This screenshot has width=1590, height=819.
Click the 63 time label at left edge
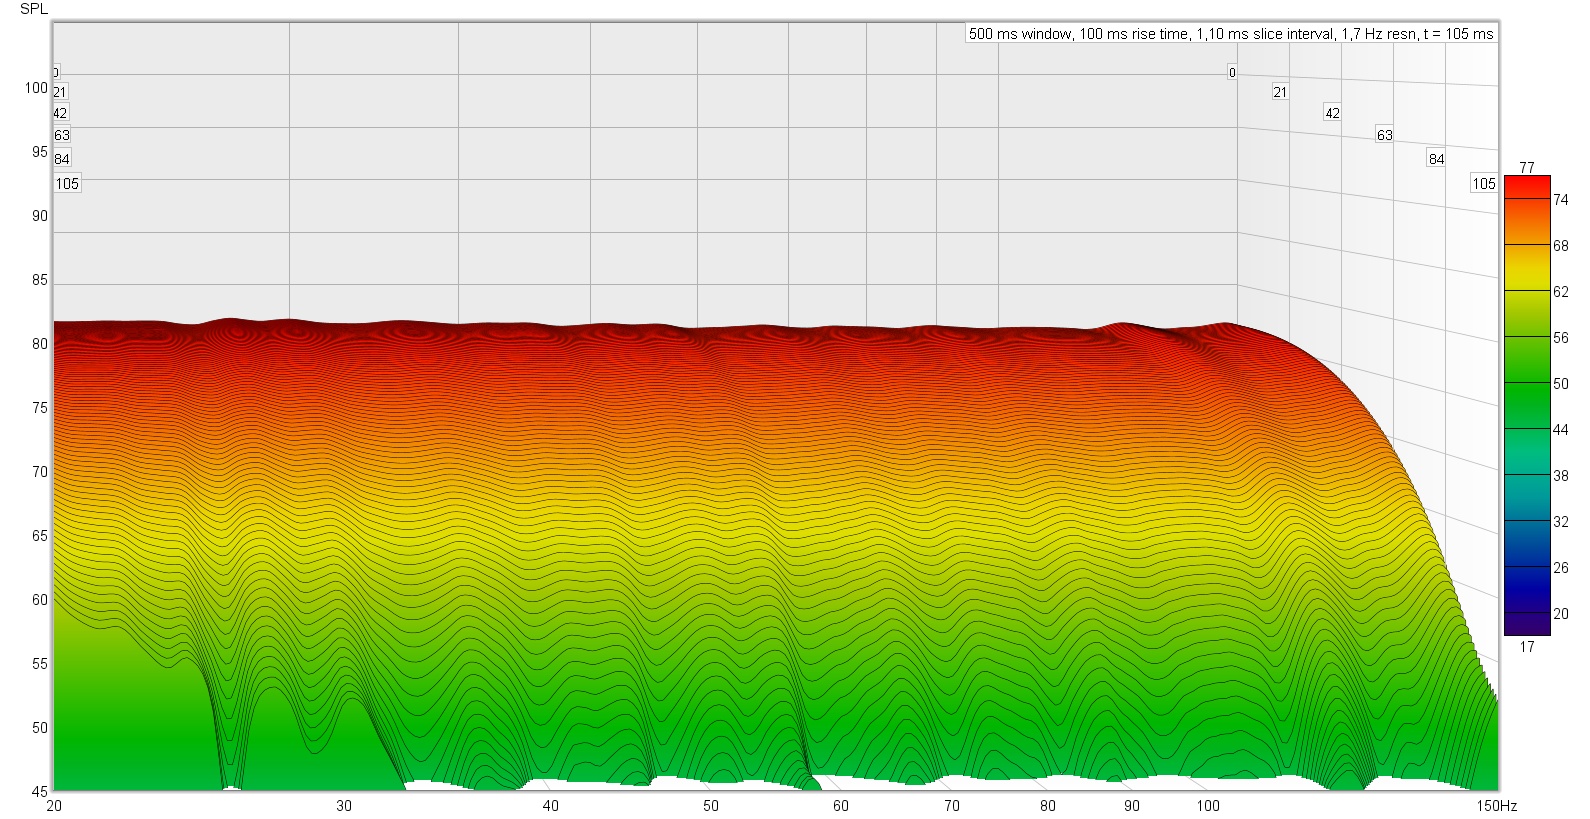(62, 135)
